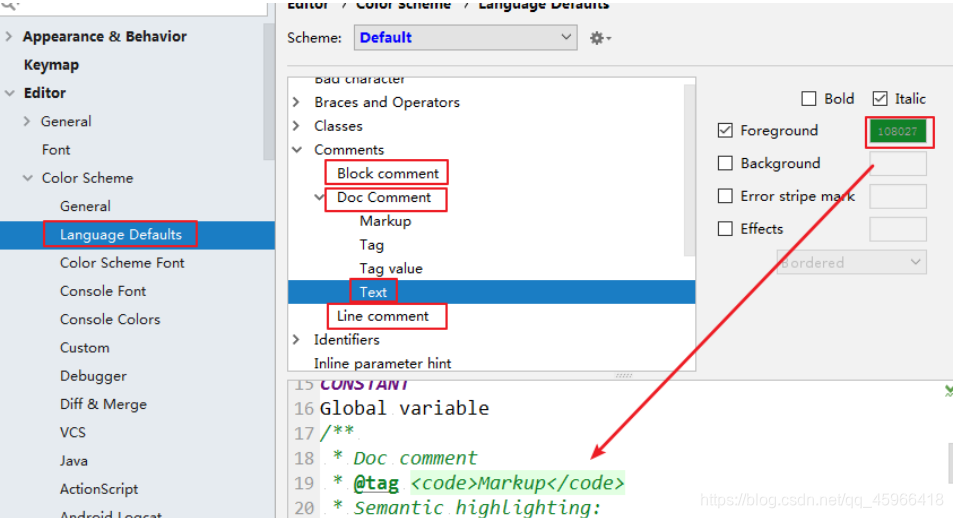
Task: Select Doc Comment item
Action: pos(384,197)
